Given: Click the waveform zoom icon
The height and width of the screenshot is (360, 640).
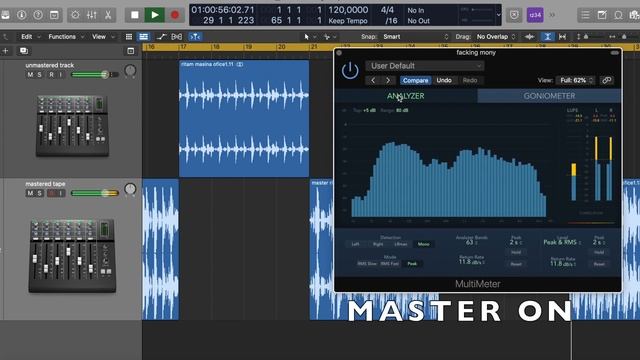Looking at the screenshot, I should (529, 37).
